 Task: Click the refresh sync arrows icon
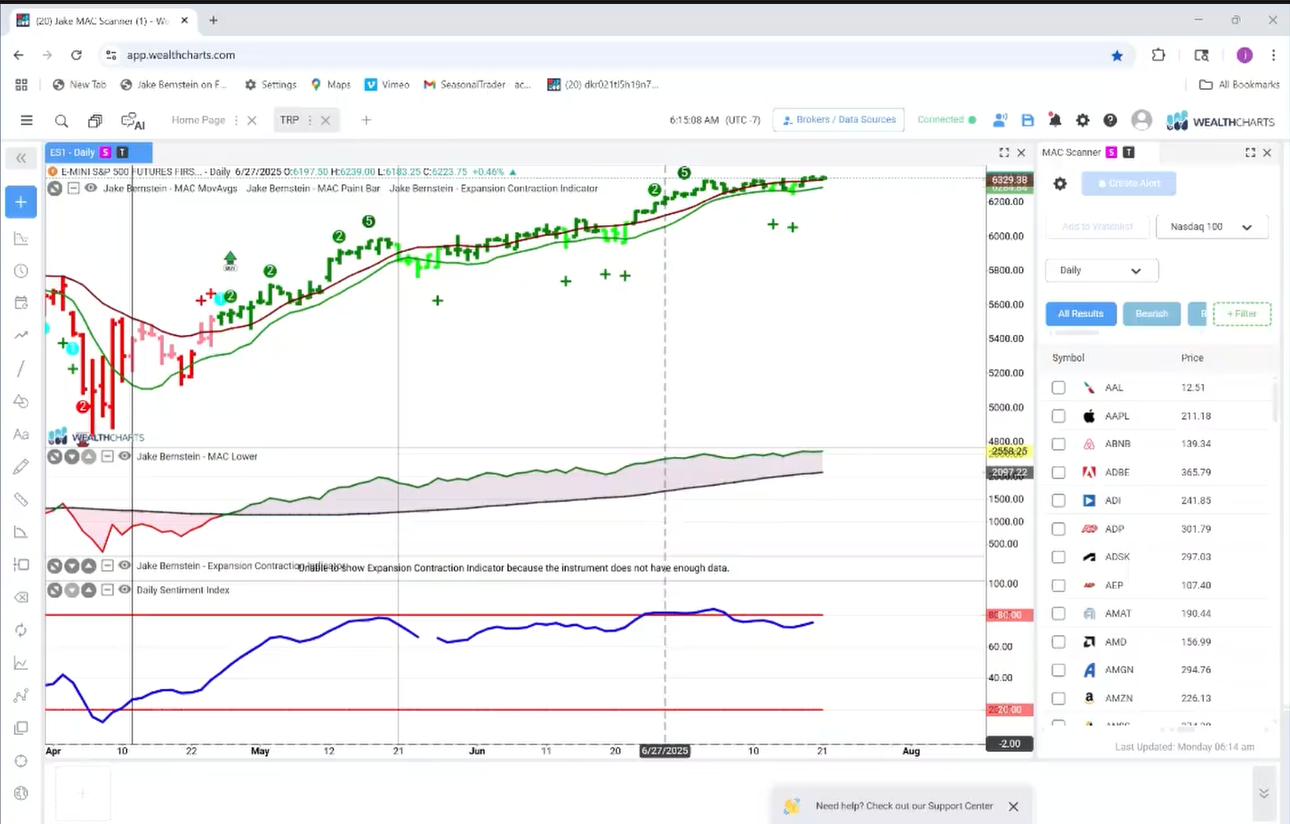coord(21,630)
